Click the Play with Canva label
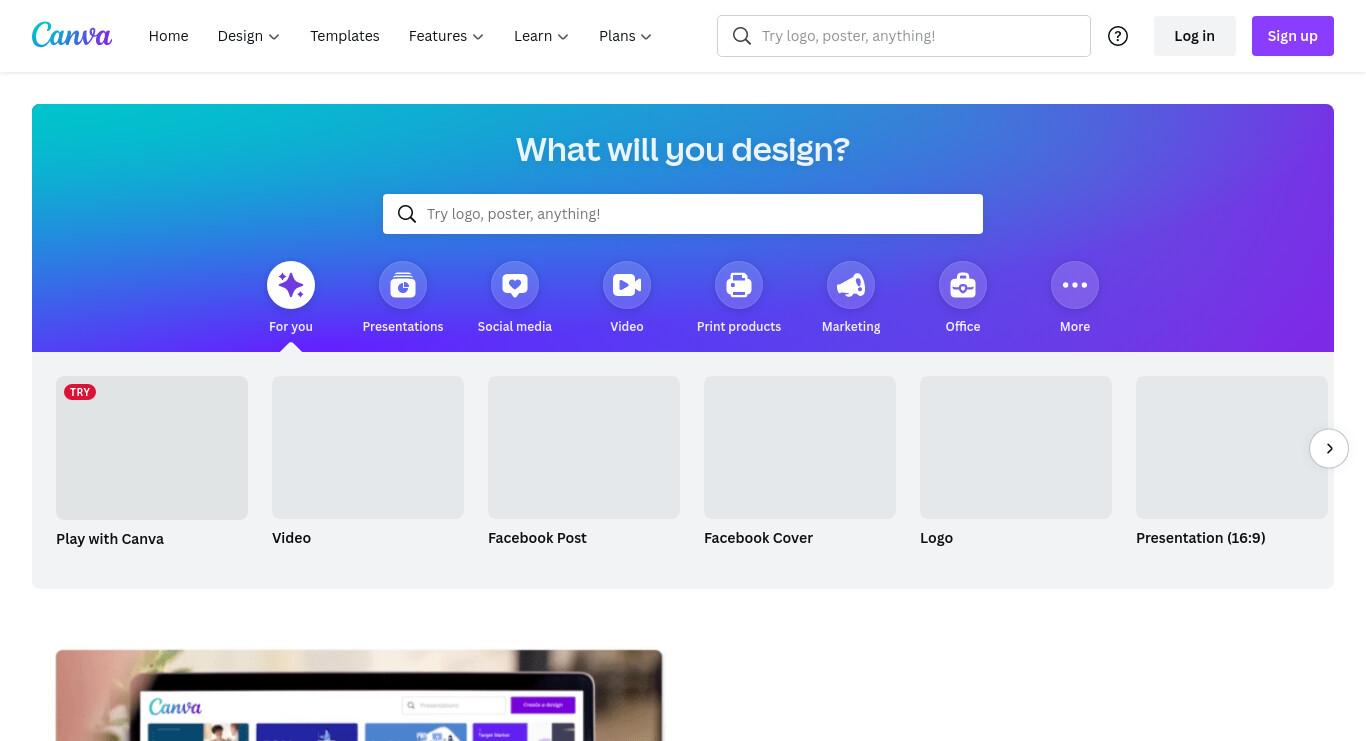This screenshot has width=1366, height=741. click(110, 539)
